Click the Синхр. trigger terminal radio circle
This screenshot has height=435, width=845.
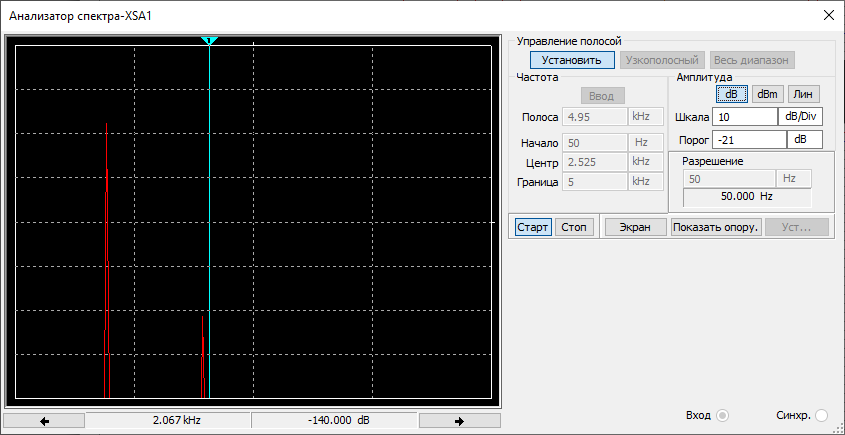(x=821, y=416)
